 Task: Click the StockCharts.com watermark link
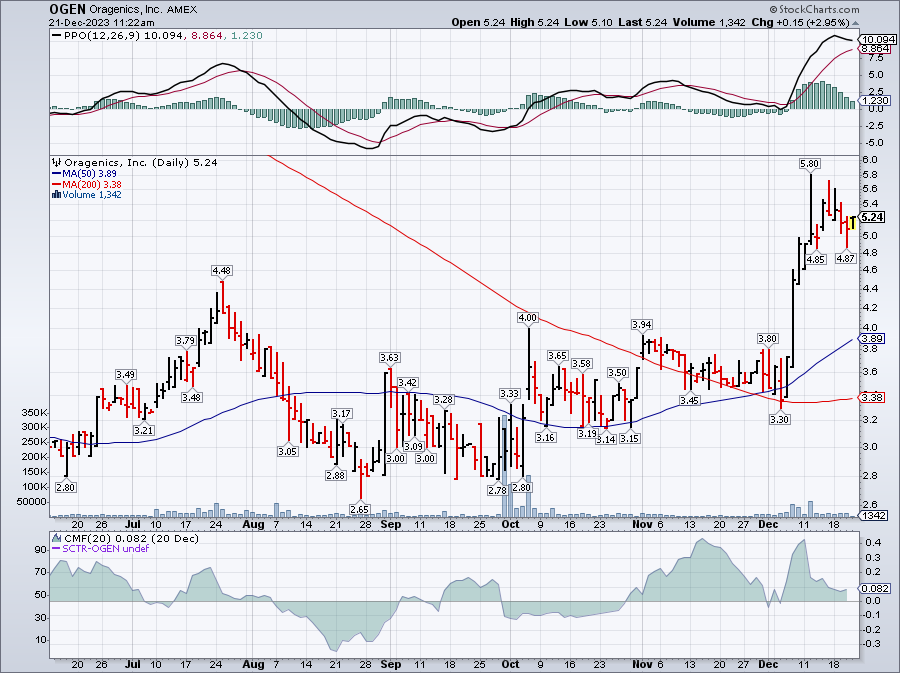click(x=818, y=9)
